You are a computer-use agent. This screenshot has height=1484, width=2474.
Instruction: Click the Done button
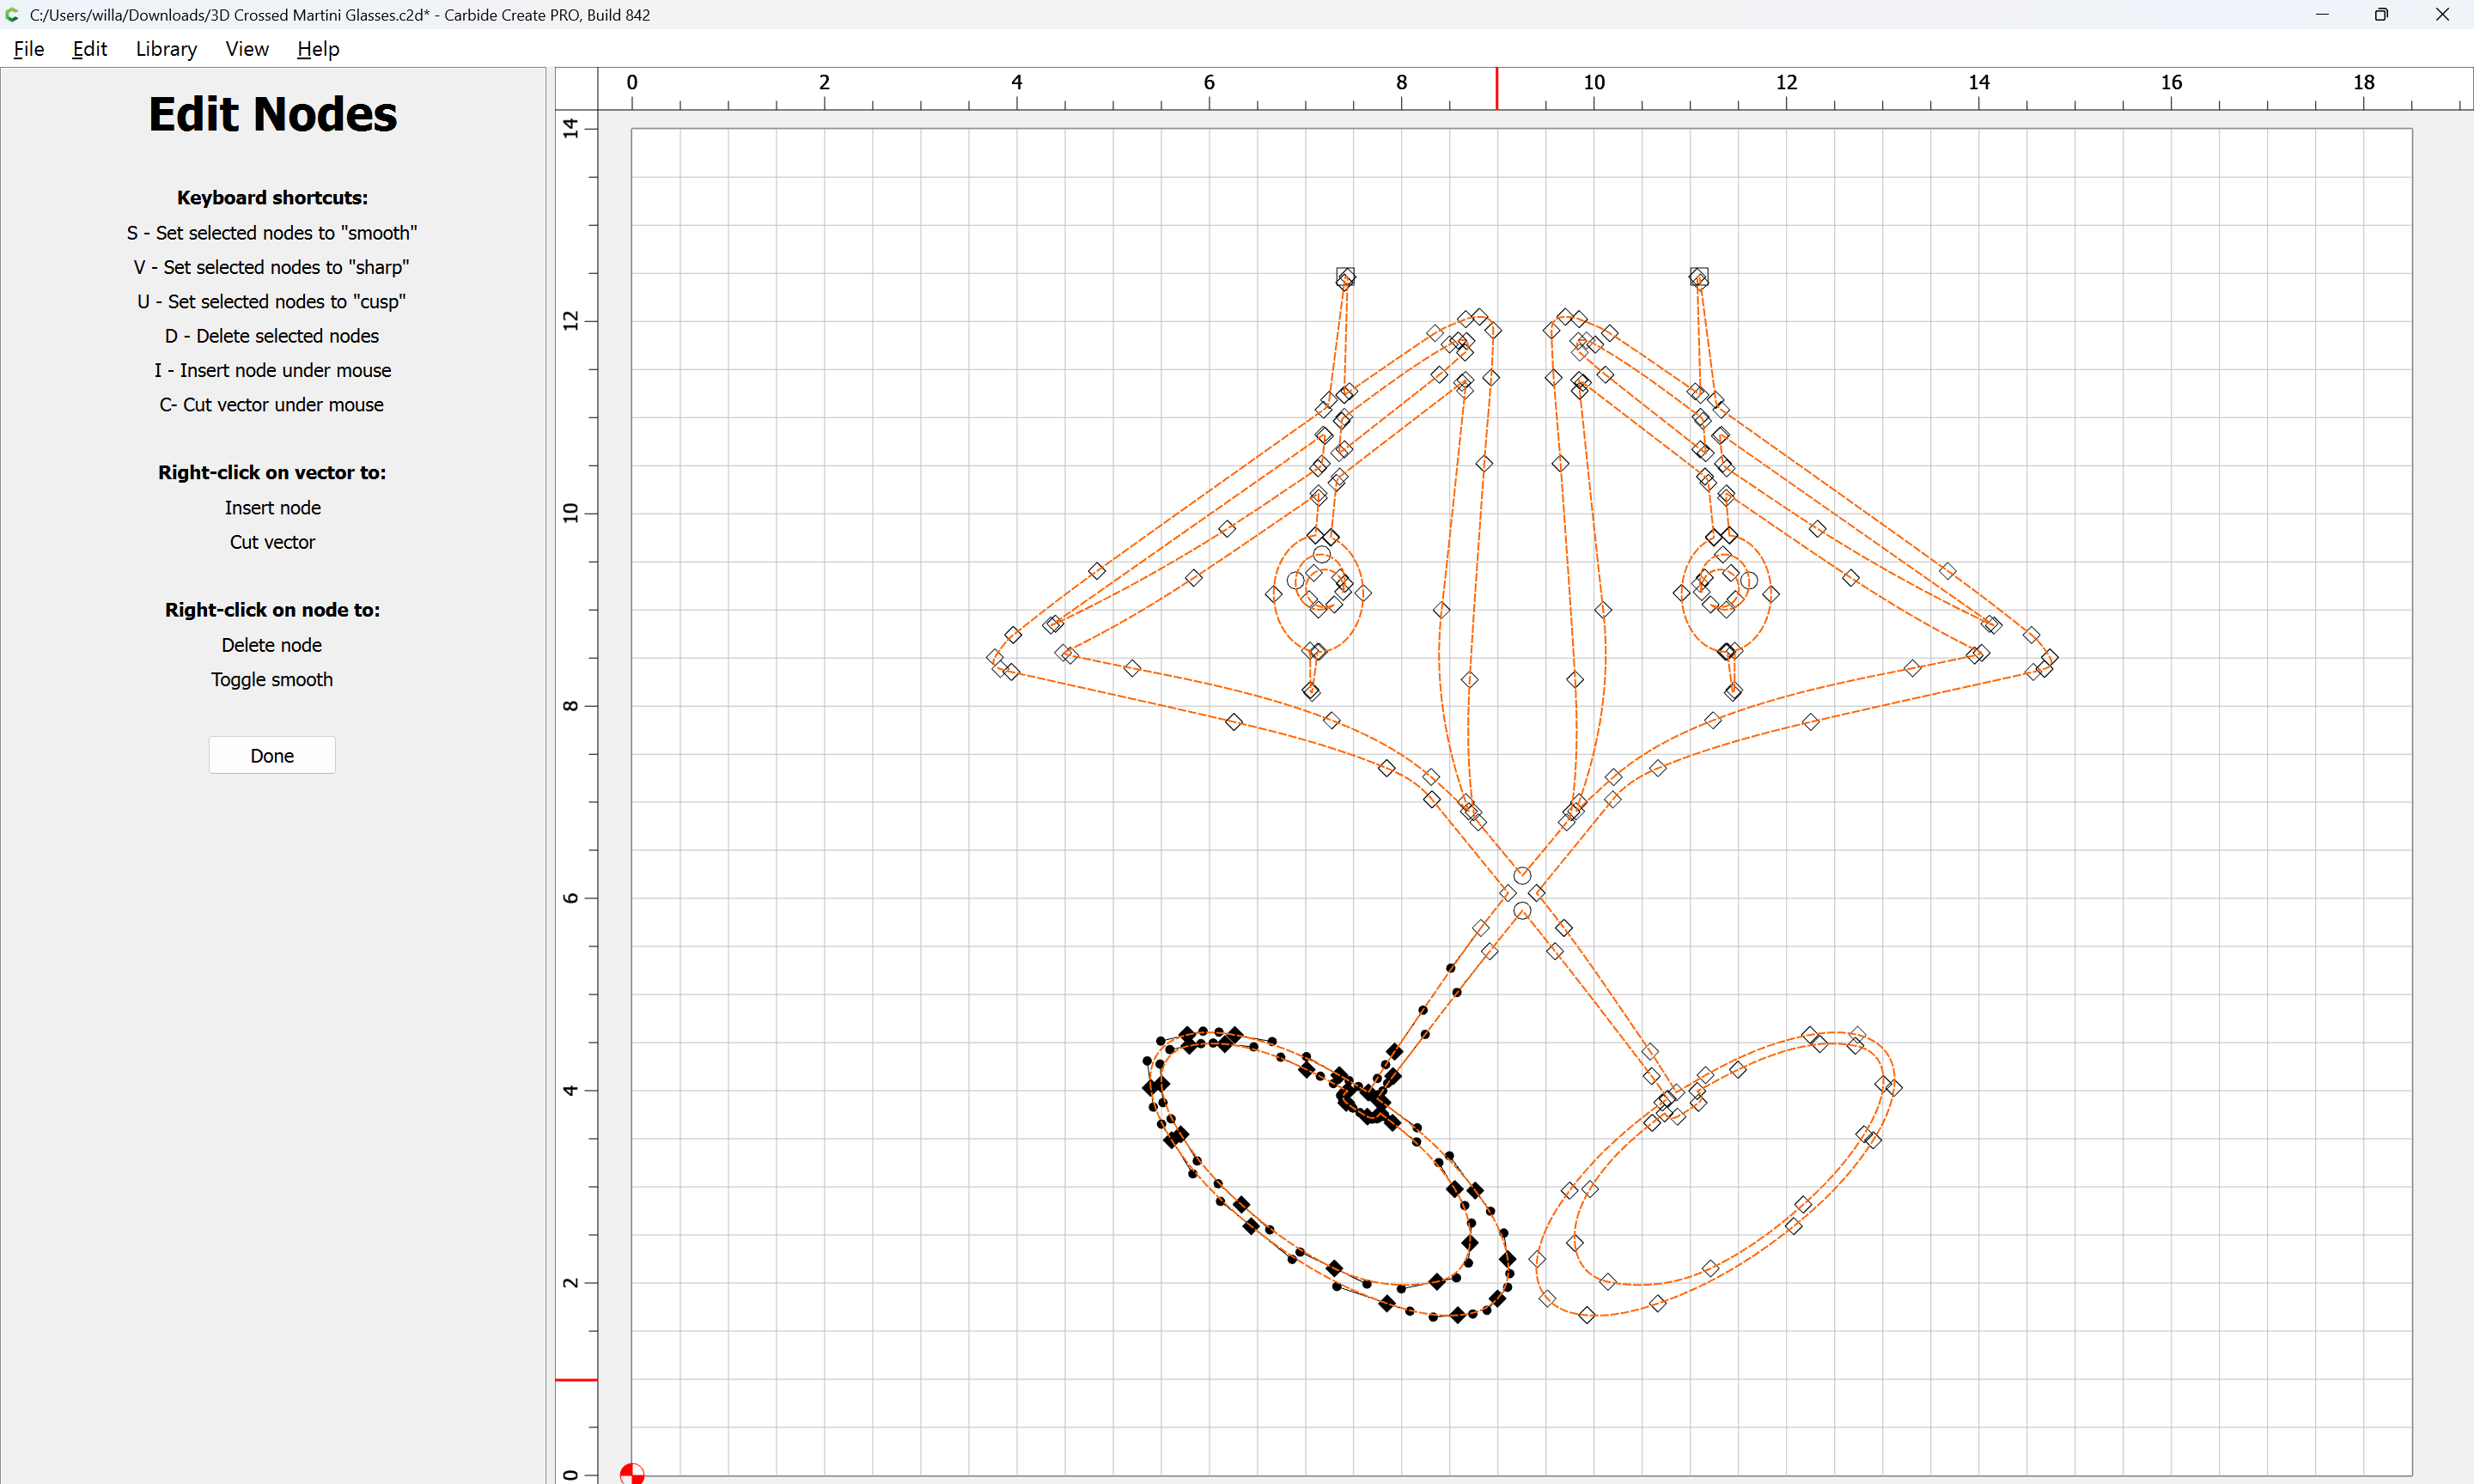pyautogui.click(x=272, y=756)
